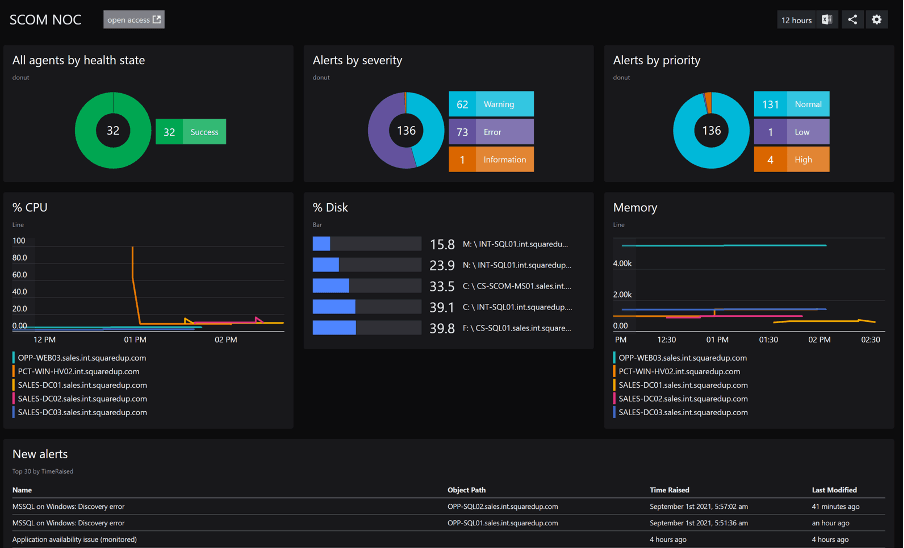Select the Normal priority tile
This screenshot has width=904, height=548.
[x=791, y=104]
